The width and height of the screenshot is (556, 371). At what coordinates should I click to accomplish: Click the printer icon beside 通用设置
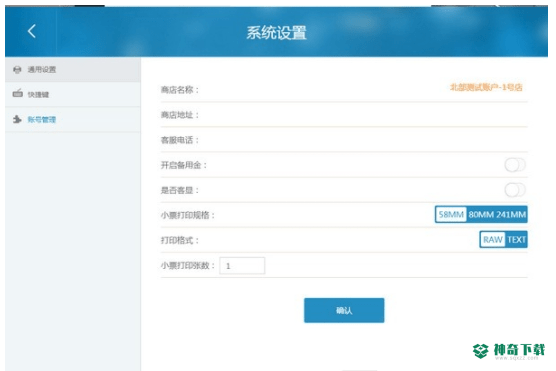click(x=17, y=70)
